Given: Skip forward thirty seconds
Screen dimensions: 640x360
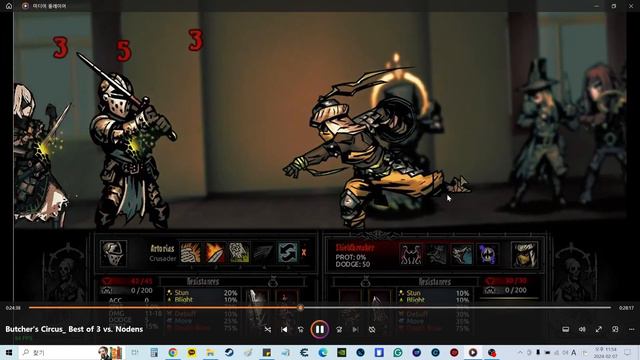Looking at the screenshot, I should point(339,329).
